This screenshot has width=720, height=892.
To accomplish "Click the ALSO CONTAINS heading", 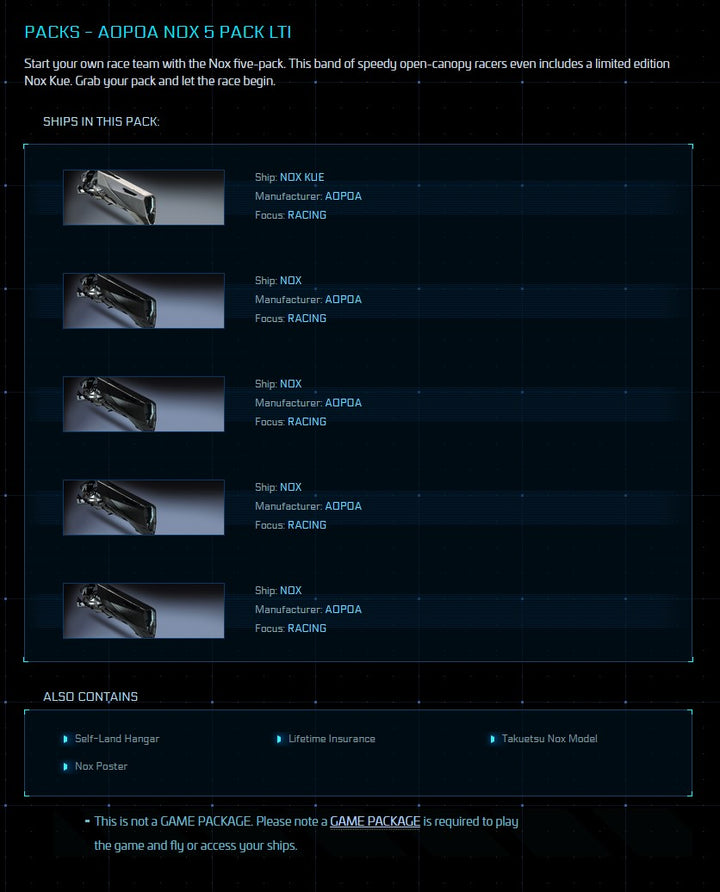I will (x=90, y=696).
